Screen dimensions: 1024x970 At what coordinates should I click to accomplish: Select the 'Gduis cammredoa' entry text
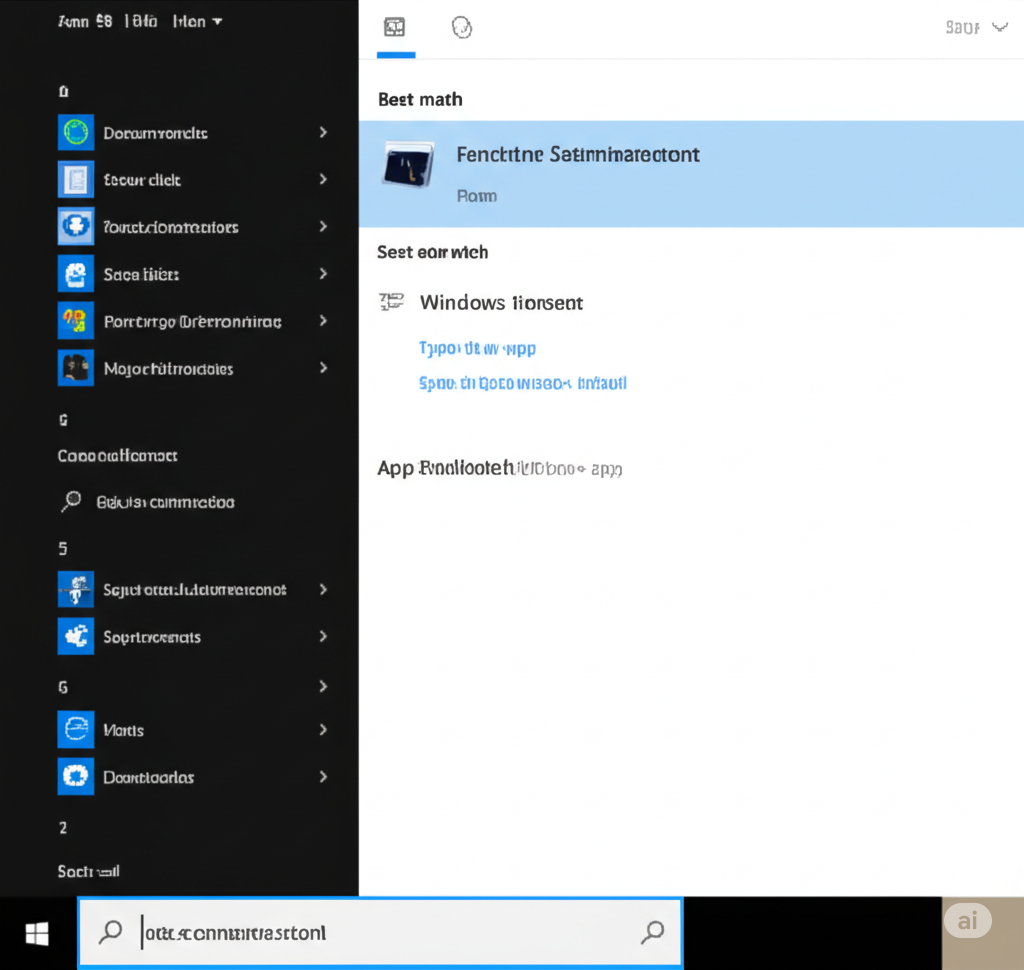point(165,502)
